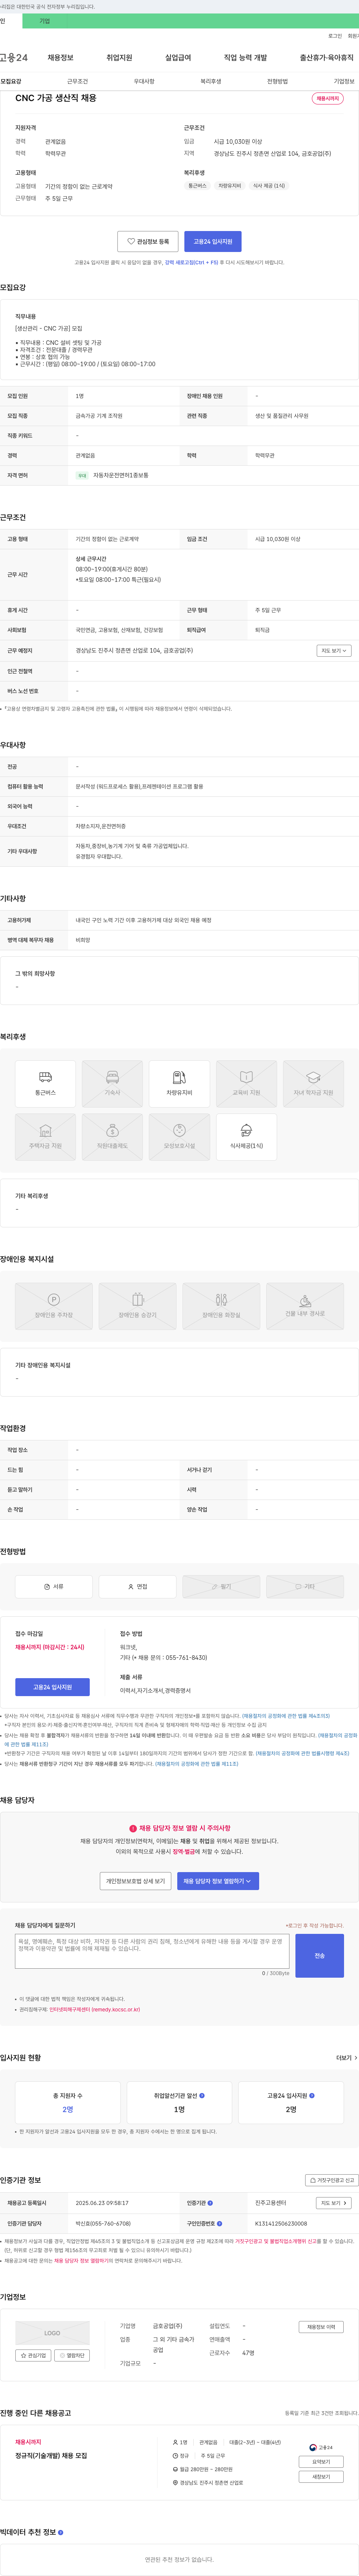The image size is (359, 2576).
Task: Jump to the 복리후생 section tab
Action: point(210,81)
